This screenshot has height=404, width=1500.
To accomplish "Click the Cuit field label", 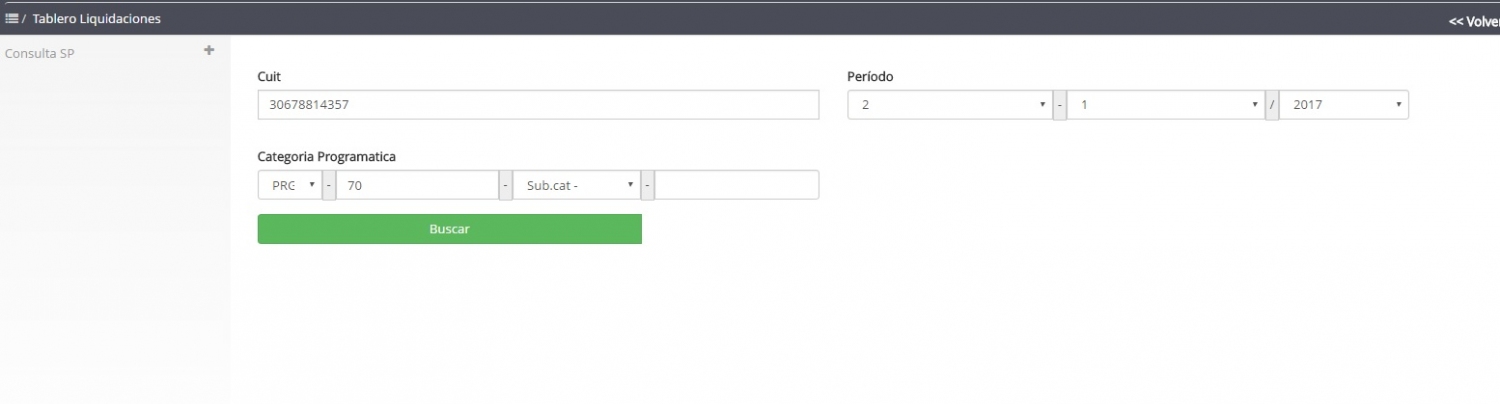I will [x=269, y=76].
